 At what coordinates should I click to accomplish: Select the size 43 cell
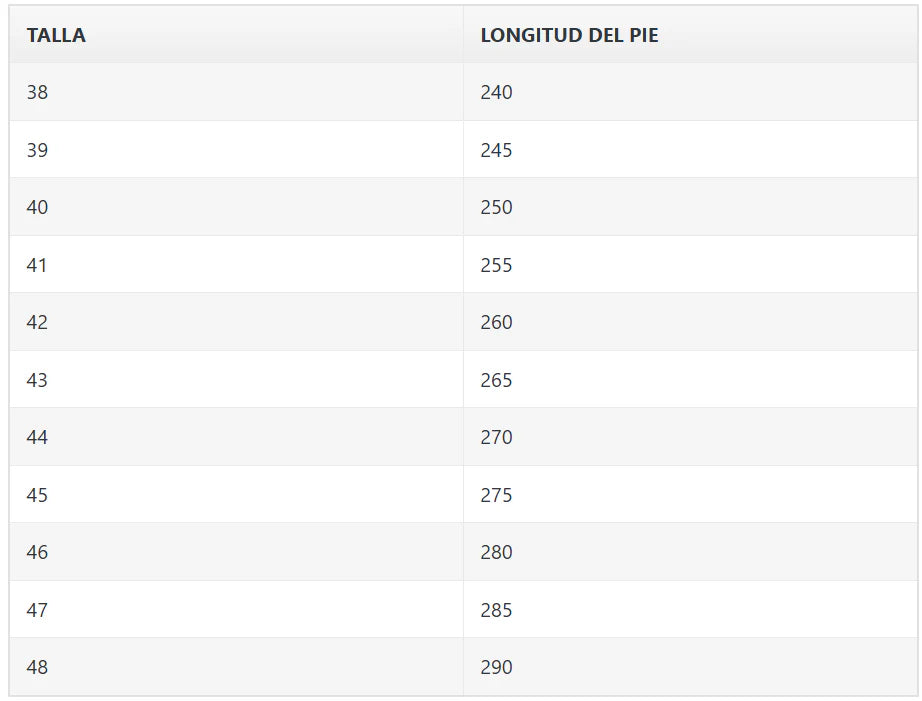pos(38,380)
